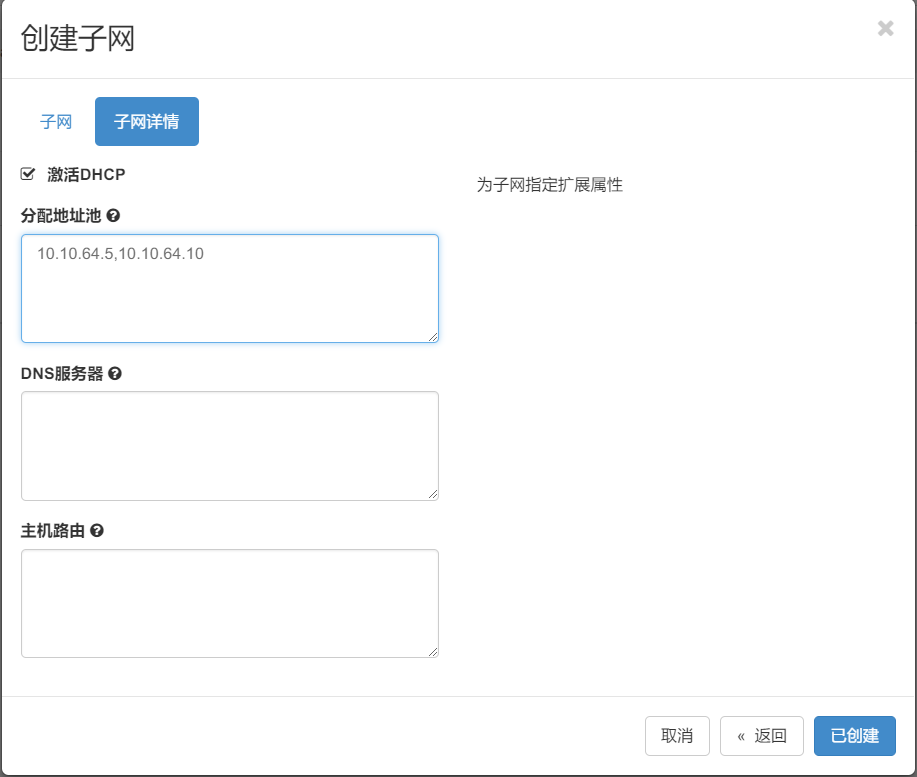
Task: Open help icon next to DNS服务器
Action: [115, 374]
